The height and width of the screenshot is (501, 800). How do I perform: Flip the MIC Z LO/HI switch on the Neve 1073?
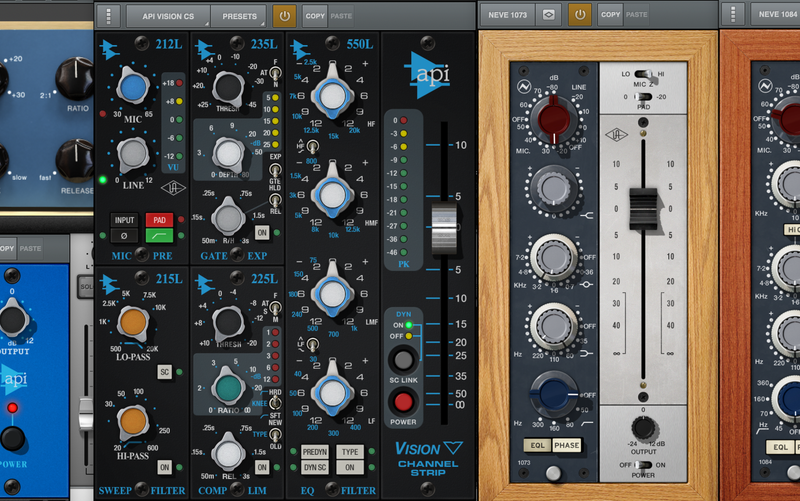click(643, 74)
